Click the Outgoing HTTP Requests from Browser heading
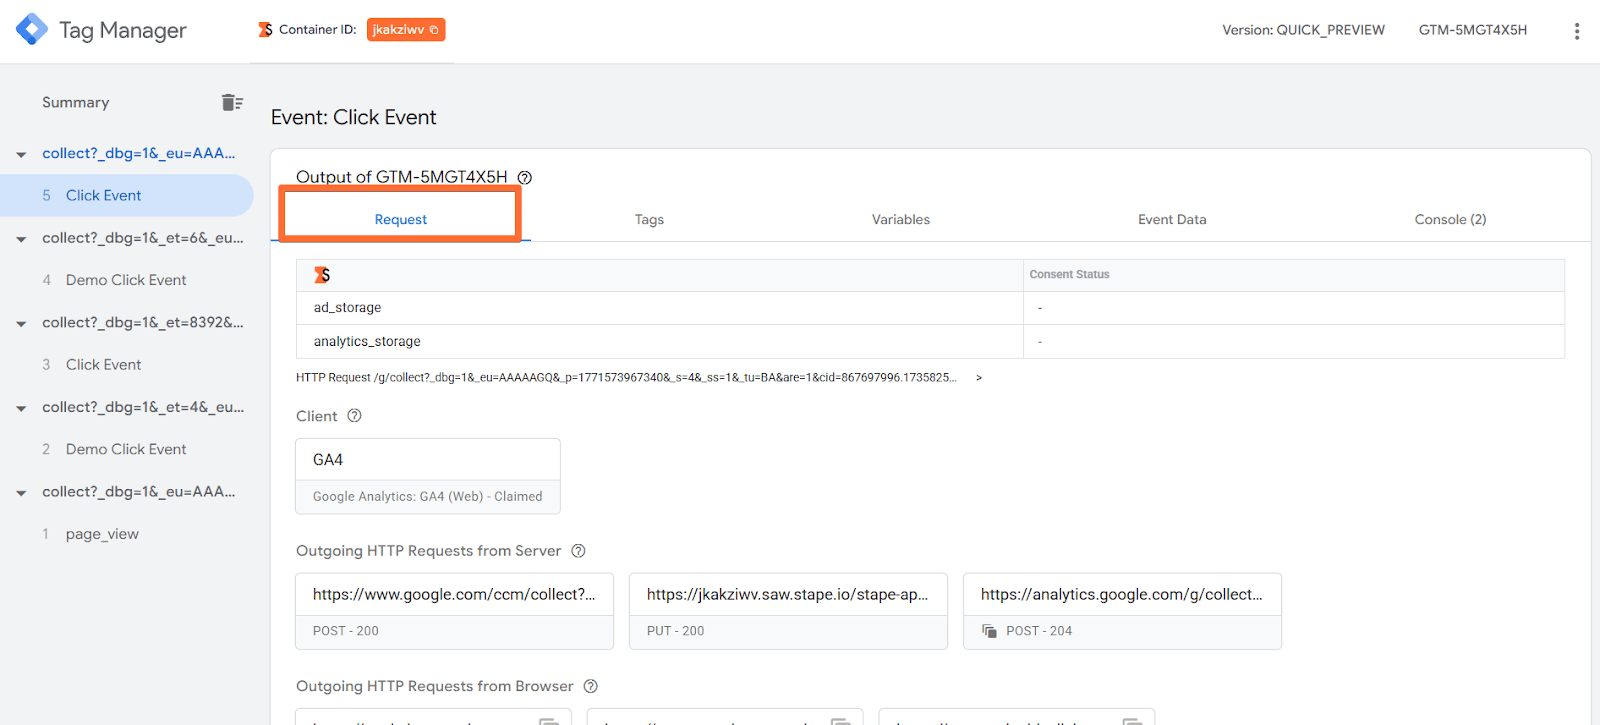The width and height of the screenshot is (1600, 725). pos(435,686)
